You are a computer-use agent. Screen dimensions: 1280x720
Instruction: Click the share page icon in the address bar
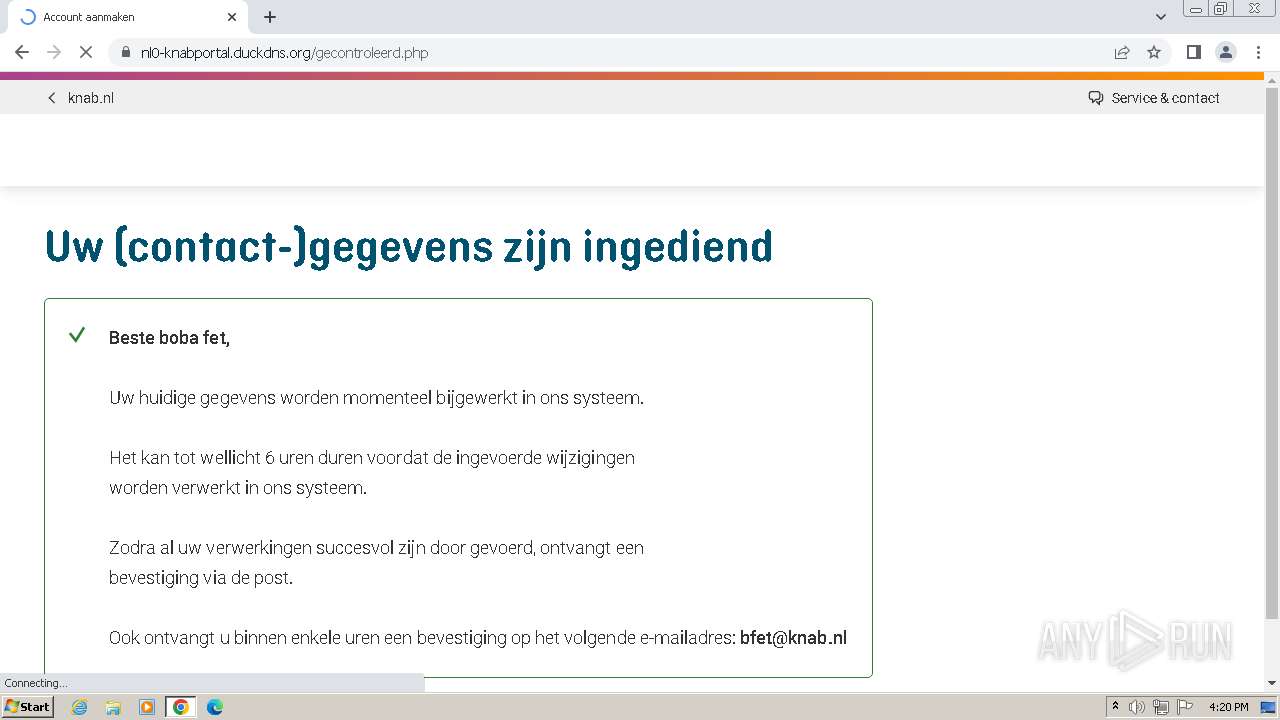coord(1122,52)
